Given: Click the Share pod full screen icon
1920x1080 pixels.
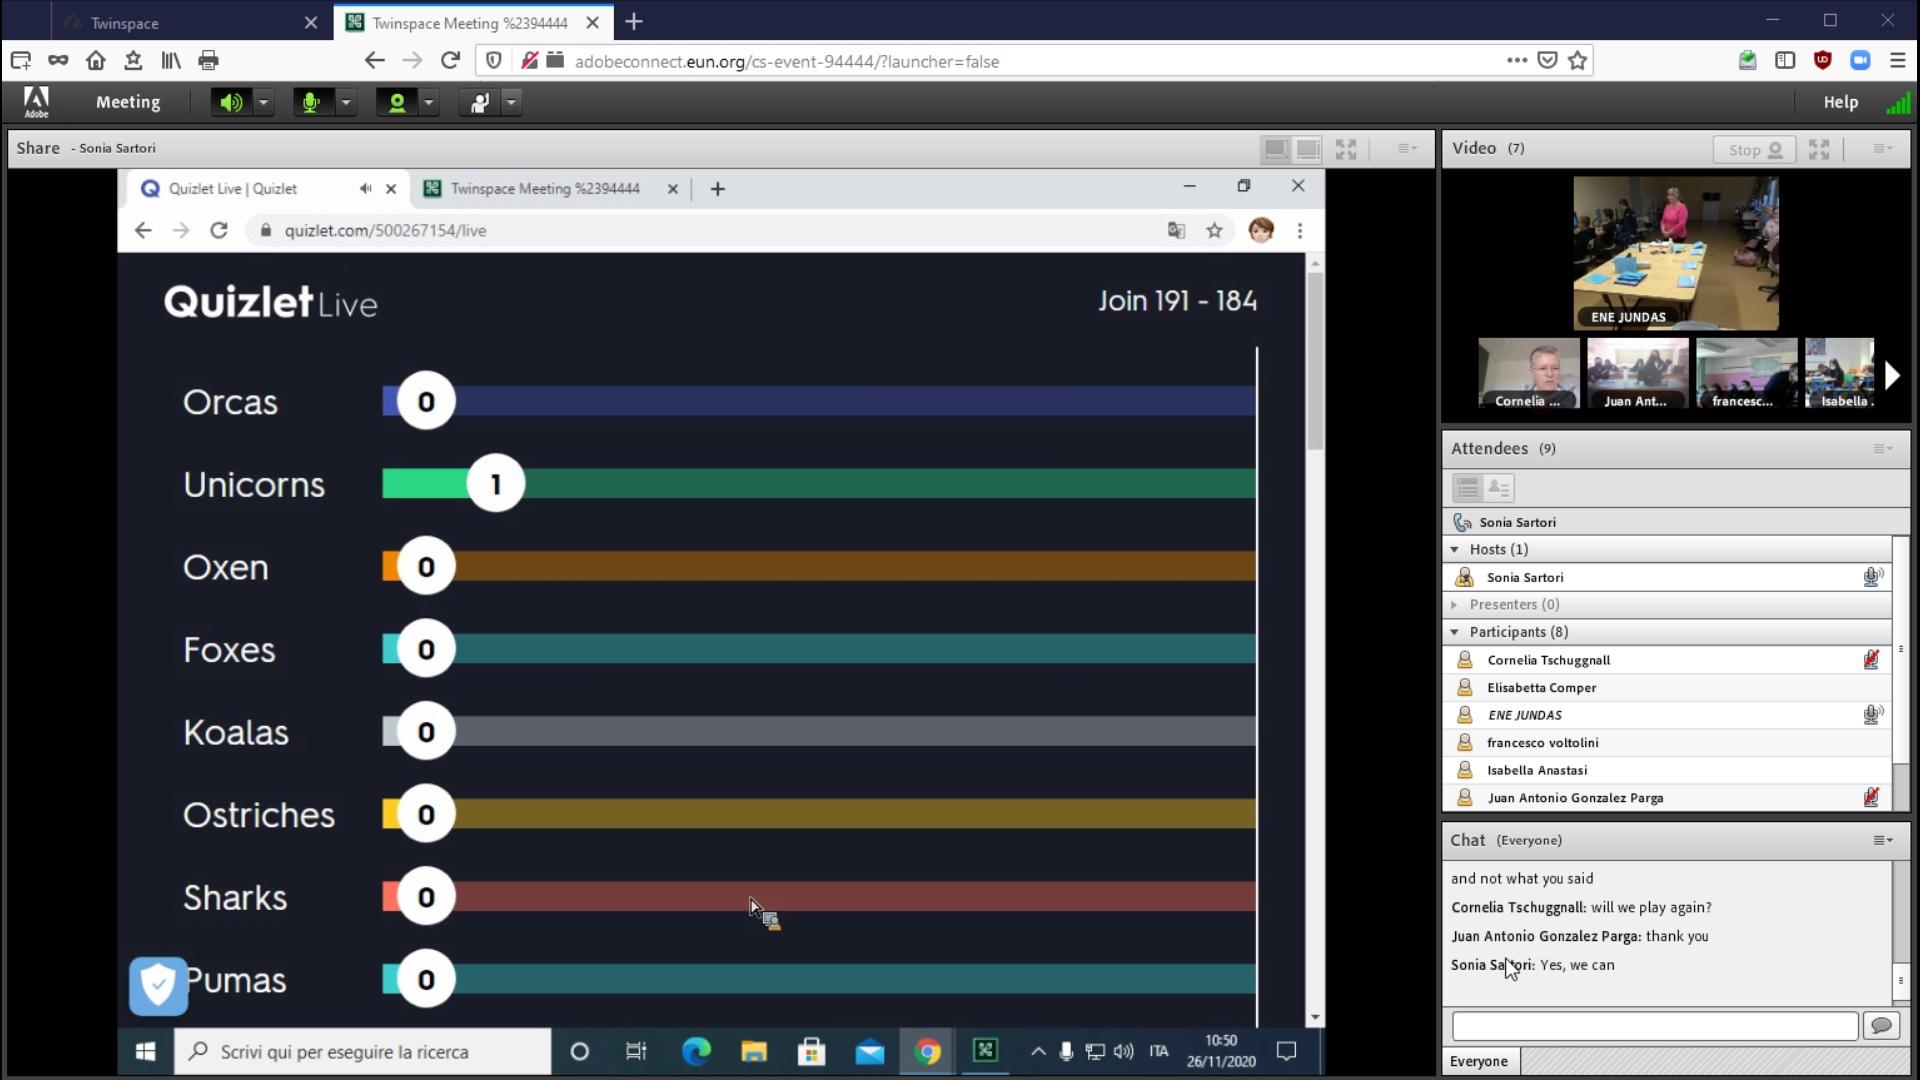Looking at the screenshot, I should 1346,149.
